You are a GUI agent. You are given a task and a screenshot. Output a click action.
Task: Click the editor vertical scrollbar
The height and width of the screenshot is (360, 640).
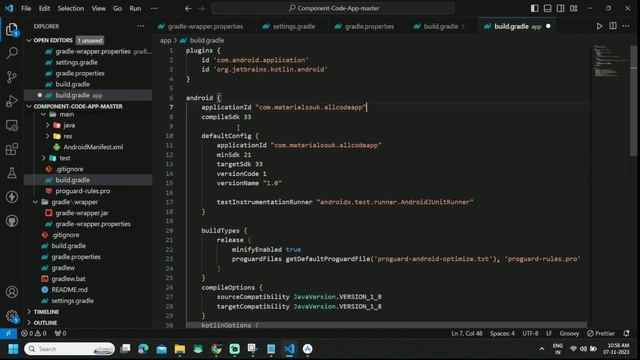coord(633,100)
